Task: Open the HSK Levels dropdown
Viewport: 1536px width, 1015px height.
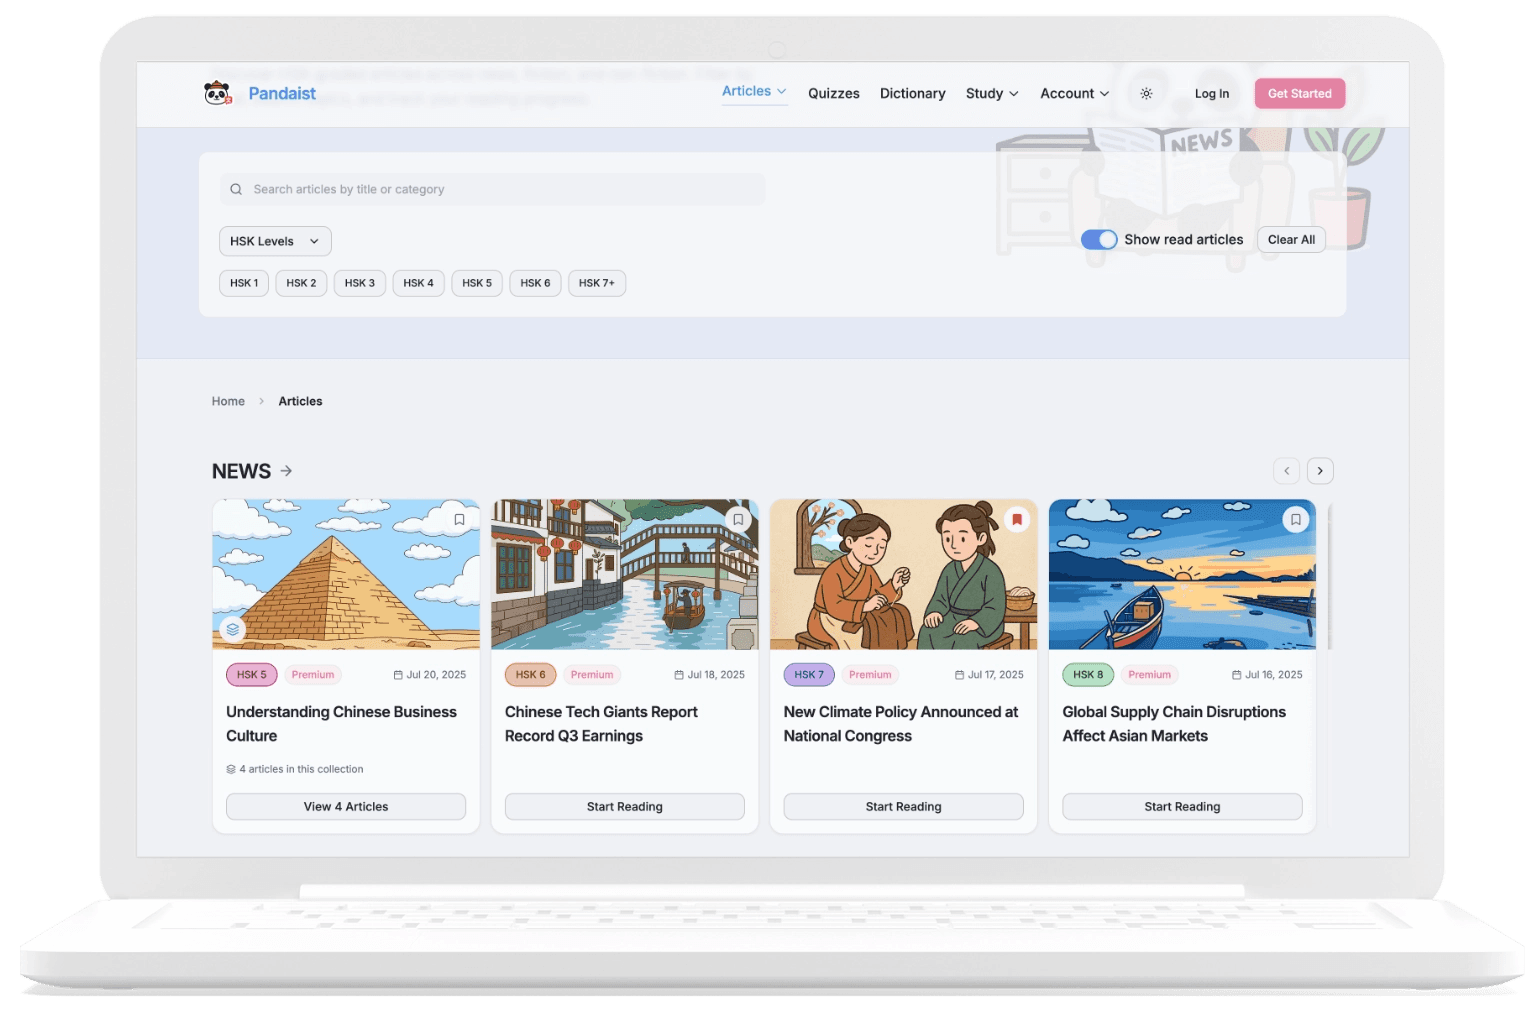Action: 275,241
